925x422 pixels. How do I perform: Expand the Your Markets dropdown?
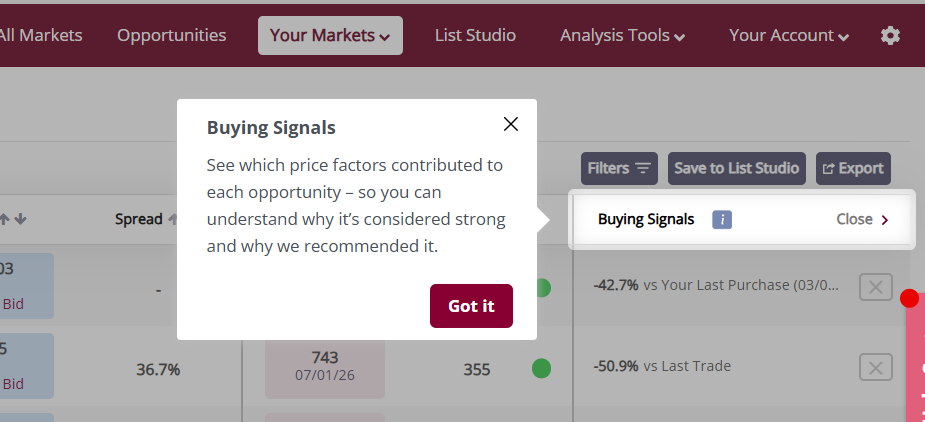(330, 35)
